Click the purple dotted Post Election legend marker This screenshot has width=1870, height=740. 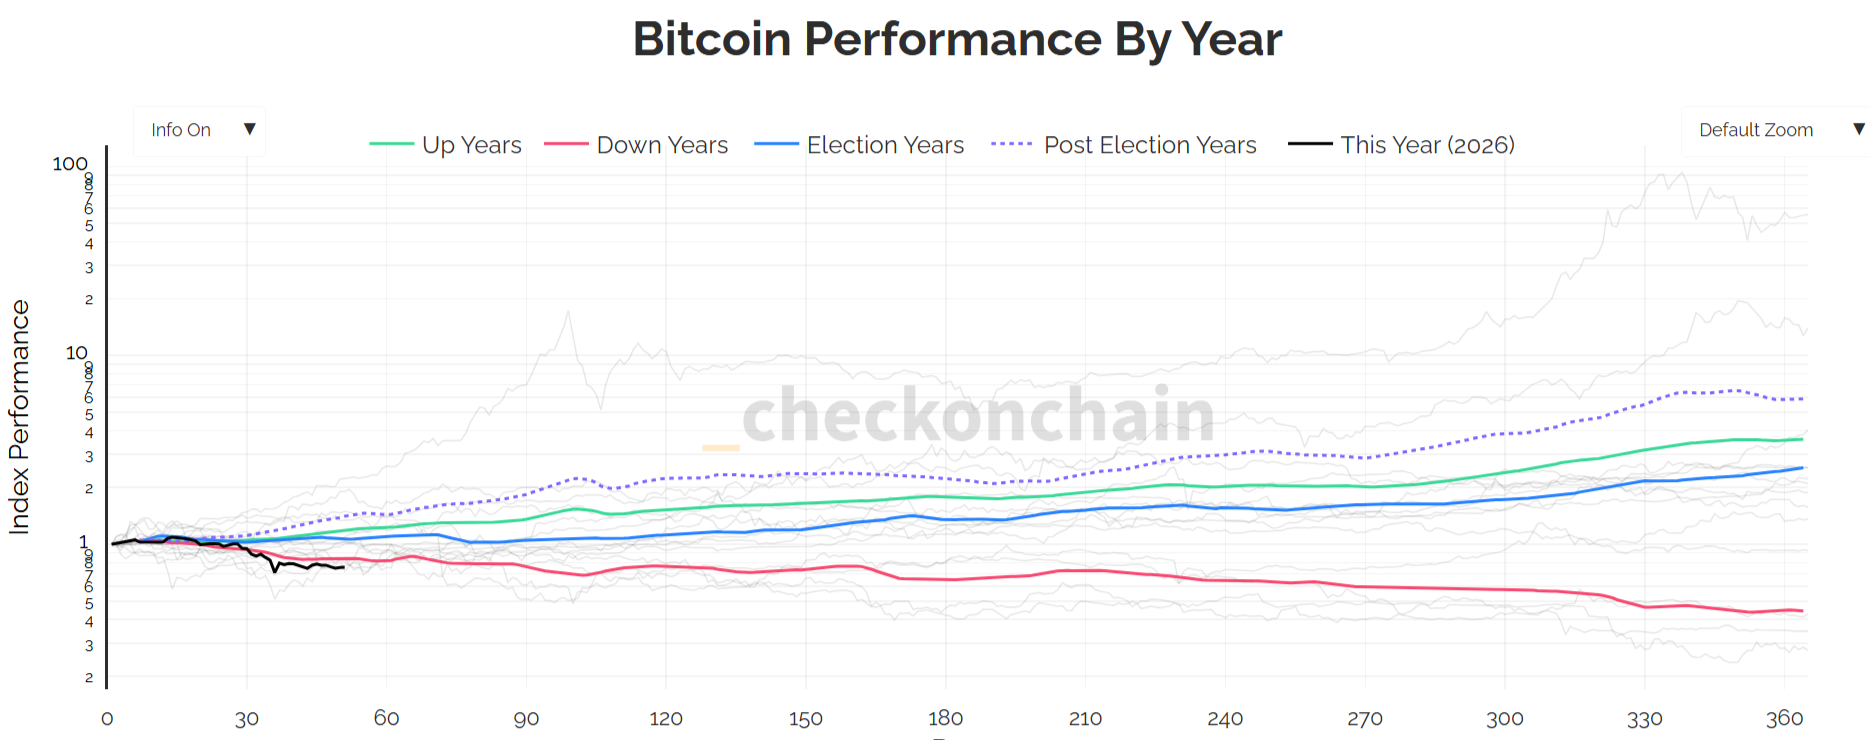[1010, 145]
